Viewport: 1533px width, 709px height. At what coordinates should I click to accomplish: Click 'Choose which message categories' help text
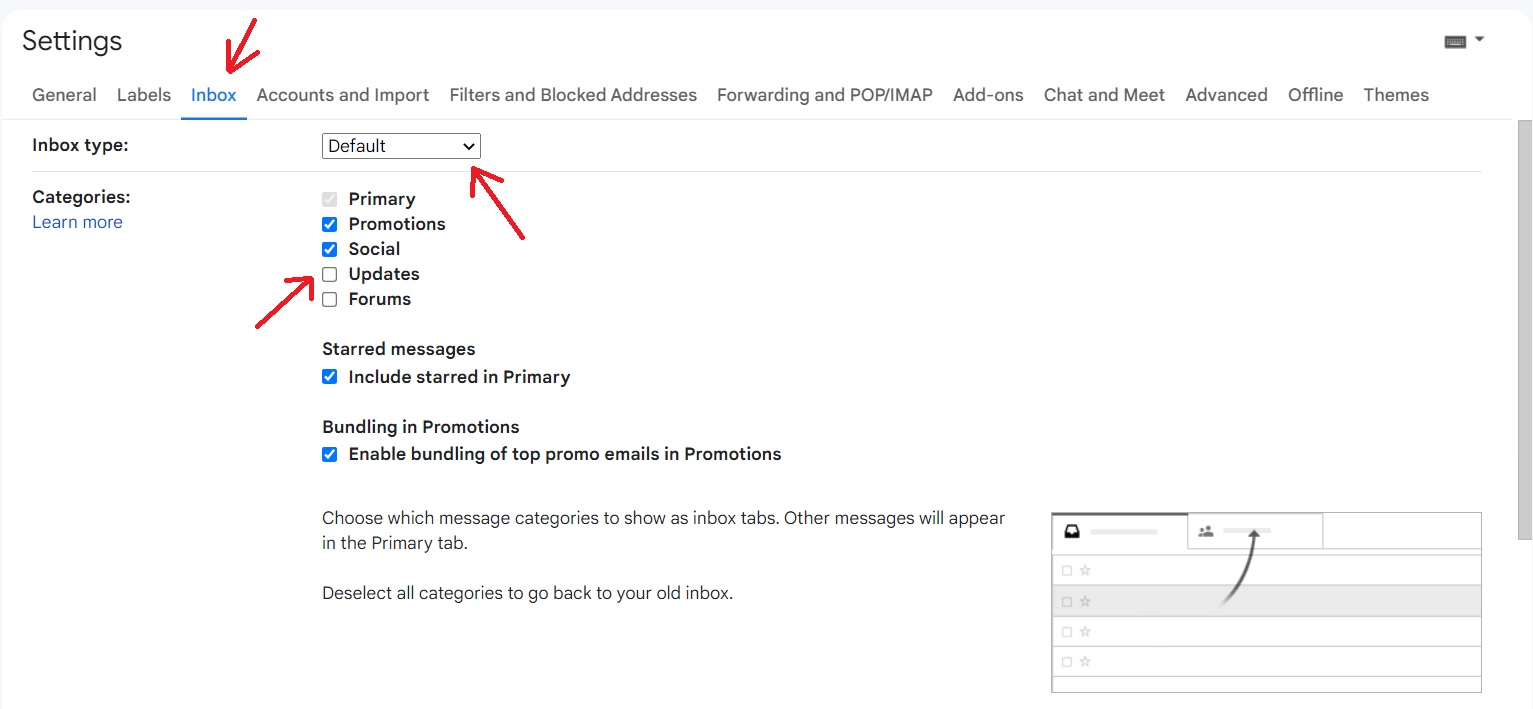click(663, 531)
